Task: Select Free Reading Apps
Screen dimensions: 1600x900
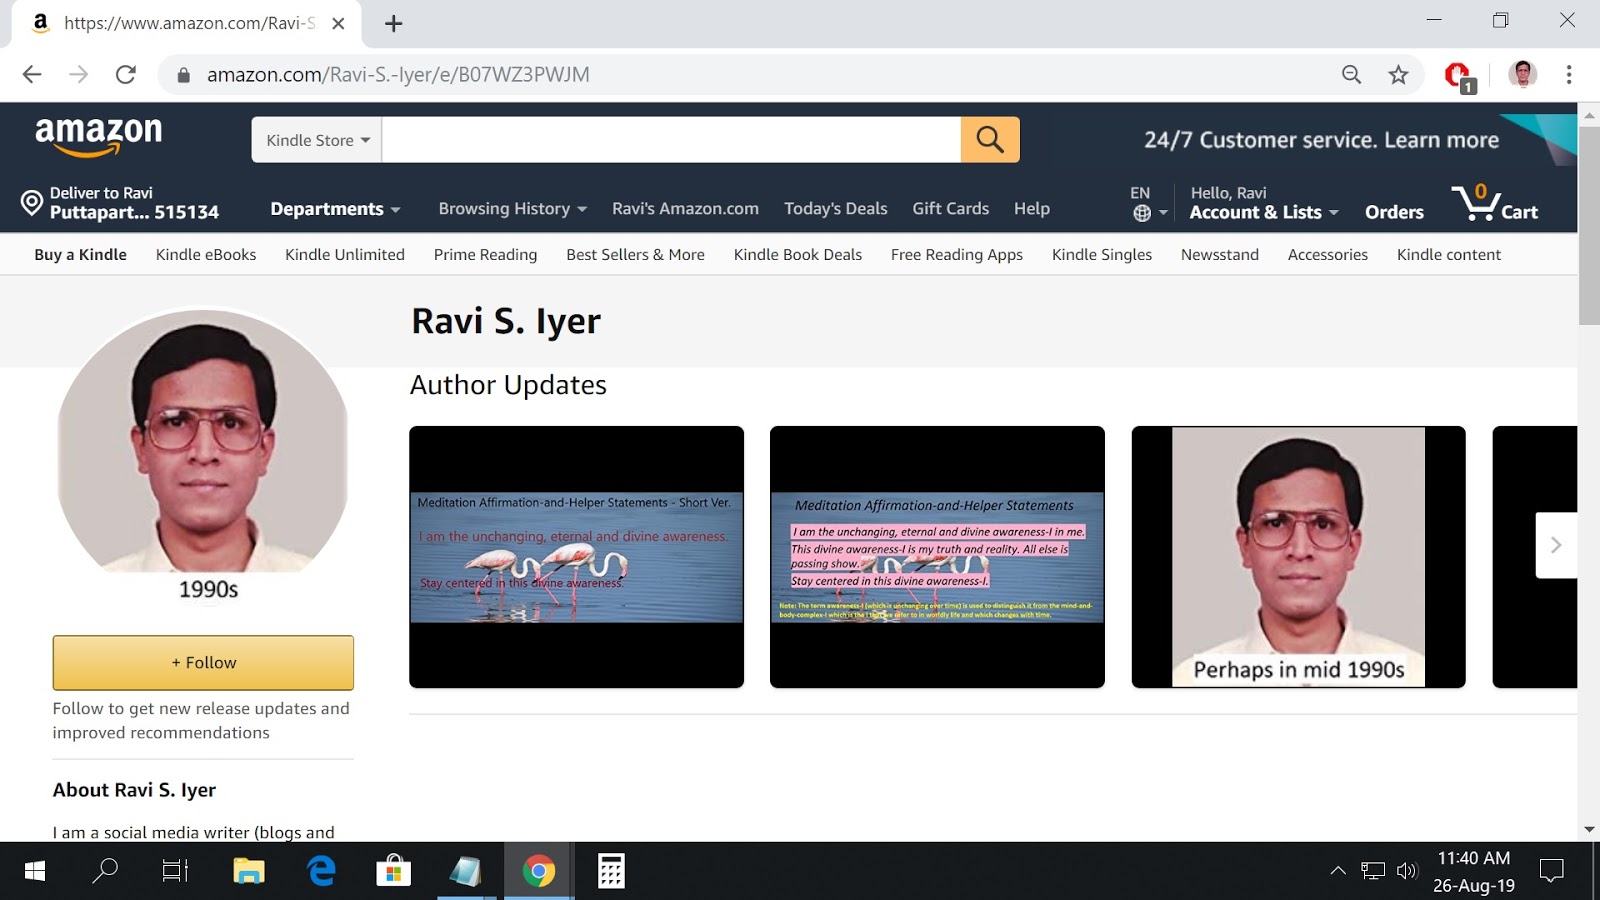Action: [957, 255]
